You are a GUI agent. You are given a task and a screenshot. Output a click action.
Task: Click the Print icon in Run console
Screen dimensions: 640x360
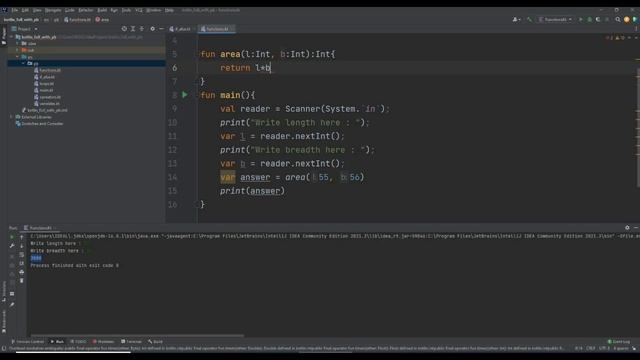[22, 272]
